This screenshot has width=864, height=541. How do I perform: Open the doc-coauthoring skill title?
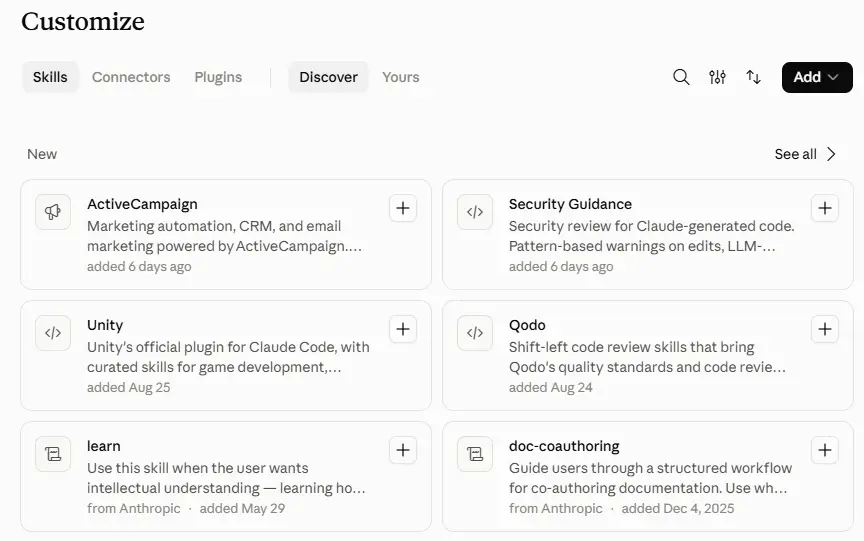(x=564, y=446)
